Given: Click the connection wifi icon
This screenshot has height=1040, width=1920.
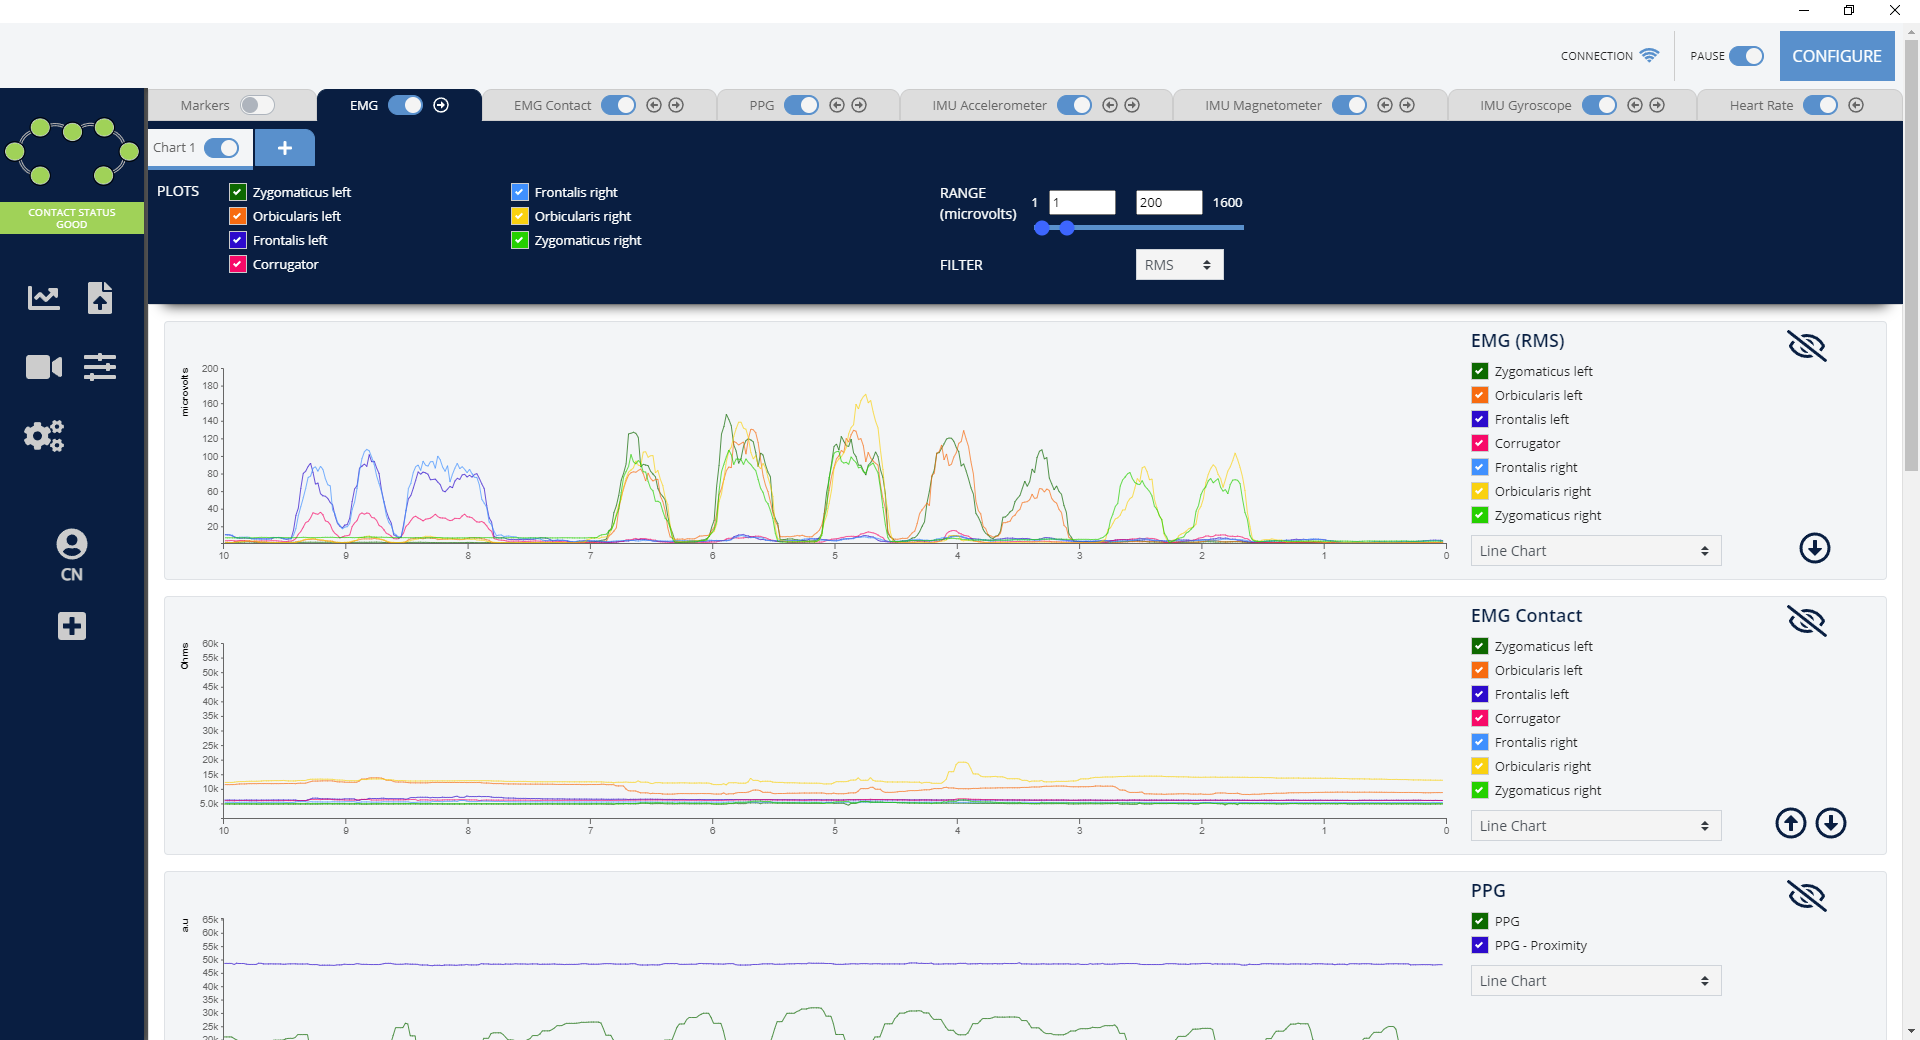Looking at the screenshot, I should (x=1649, y=55).
